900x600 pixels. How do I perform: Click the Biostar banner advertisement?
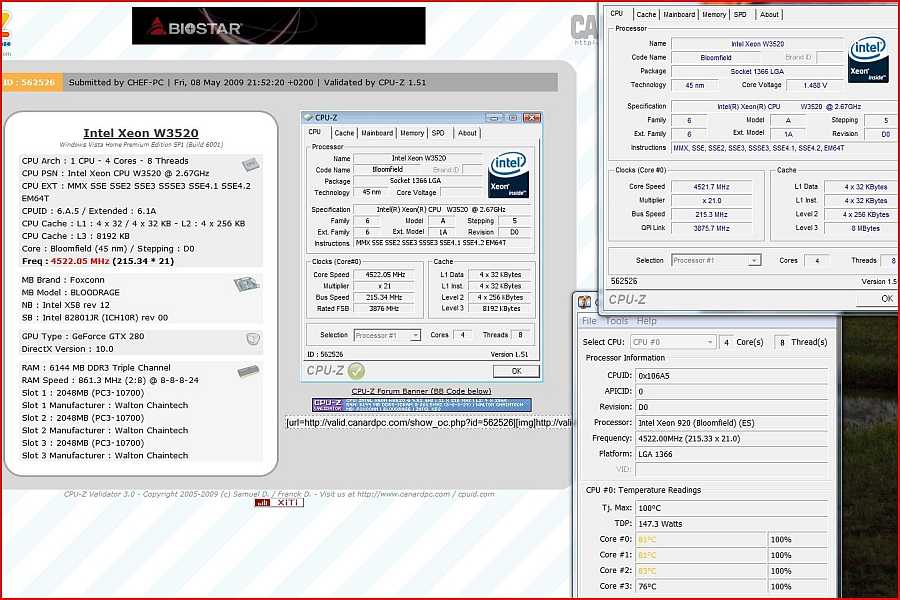(x=278, y=26)
